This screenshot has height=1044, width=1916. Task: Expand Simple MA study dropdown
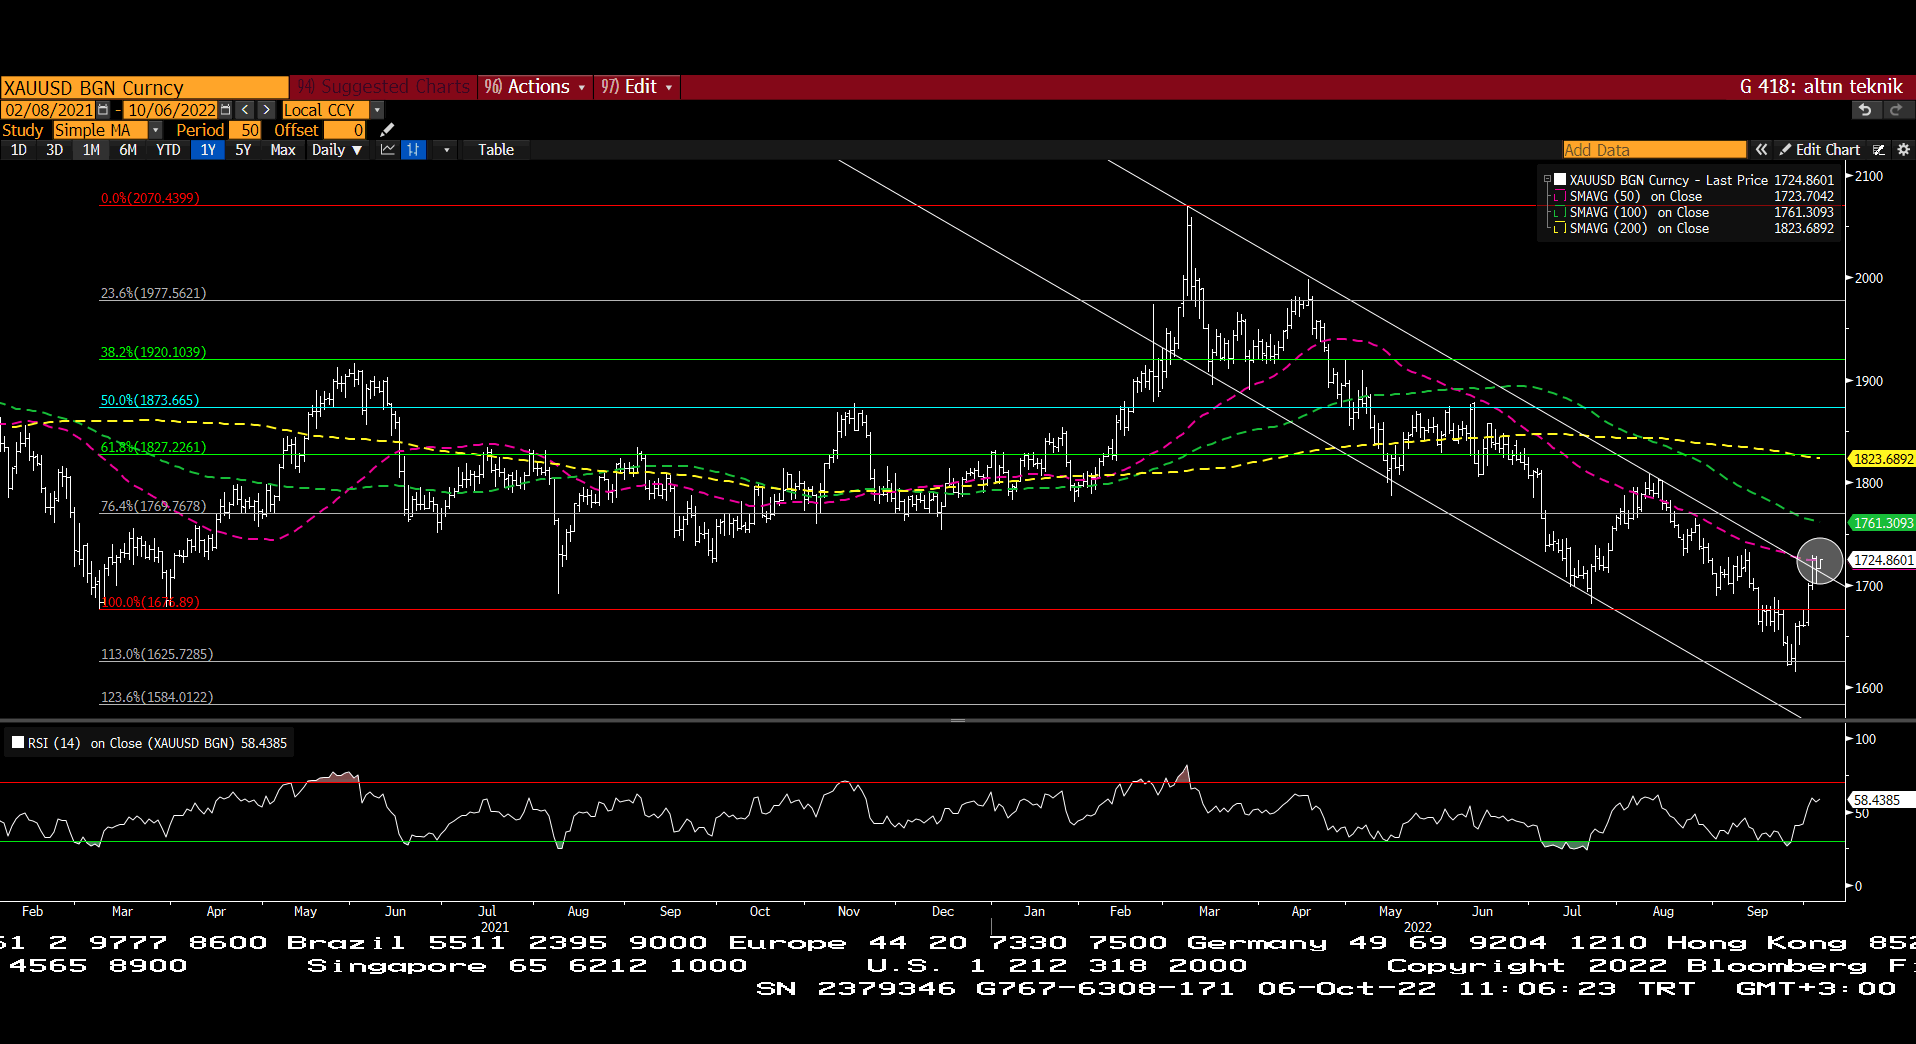click(155, 130)
